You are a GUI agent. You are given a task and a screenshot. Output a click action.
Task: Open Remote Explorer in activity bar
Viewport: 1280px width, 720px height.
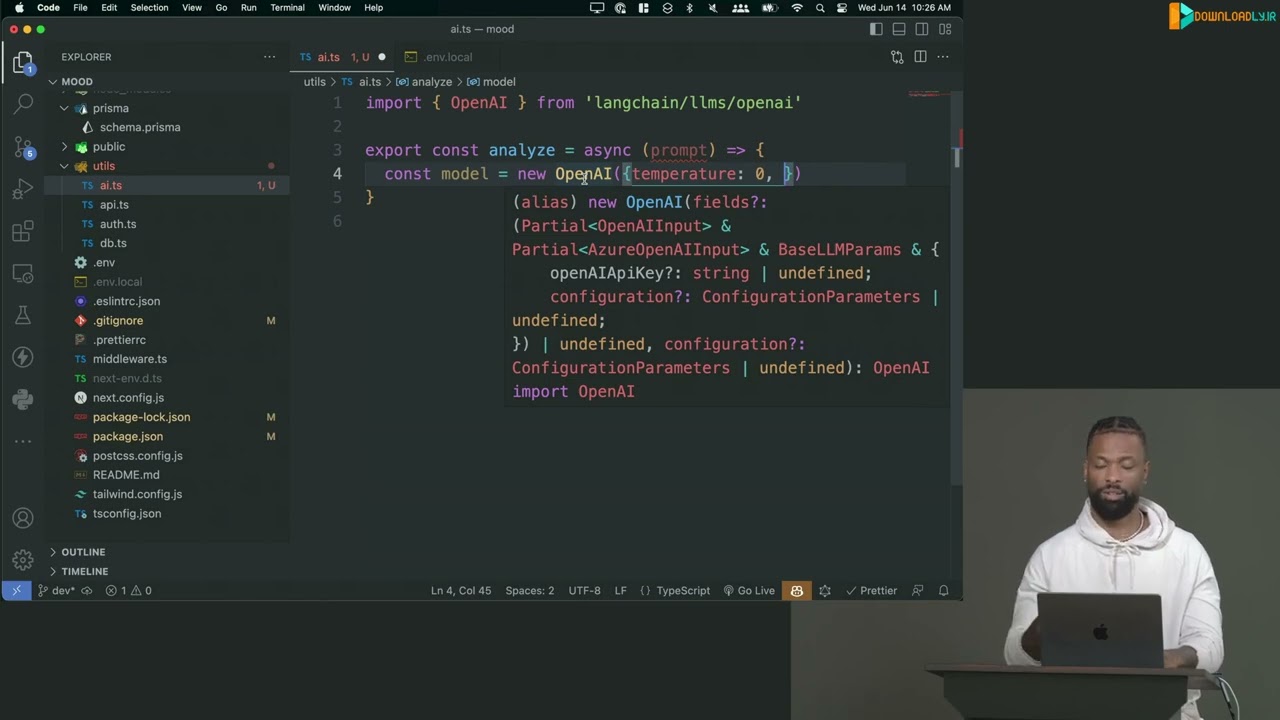pos(23,273)
